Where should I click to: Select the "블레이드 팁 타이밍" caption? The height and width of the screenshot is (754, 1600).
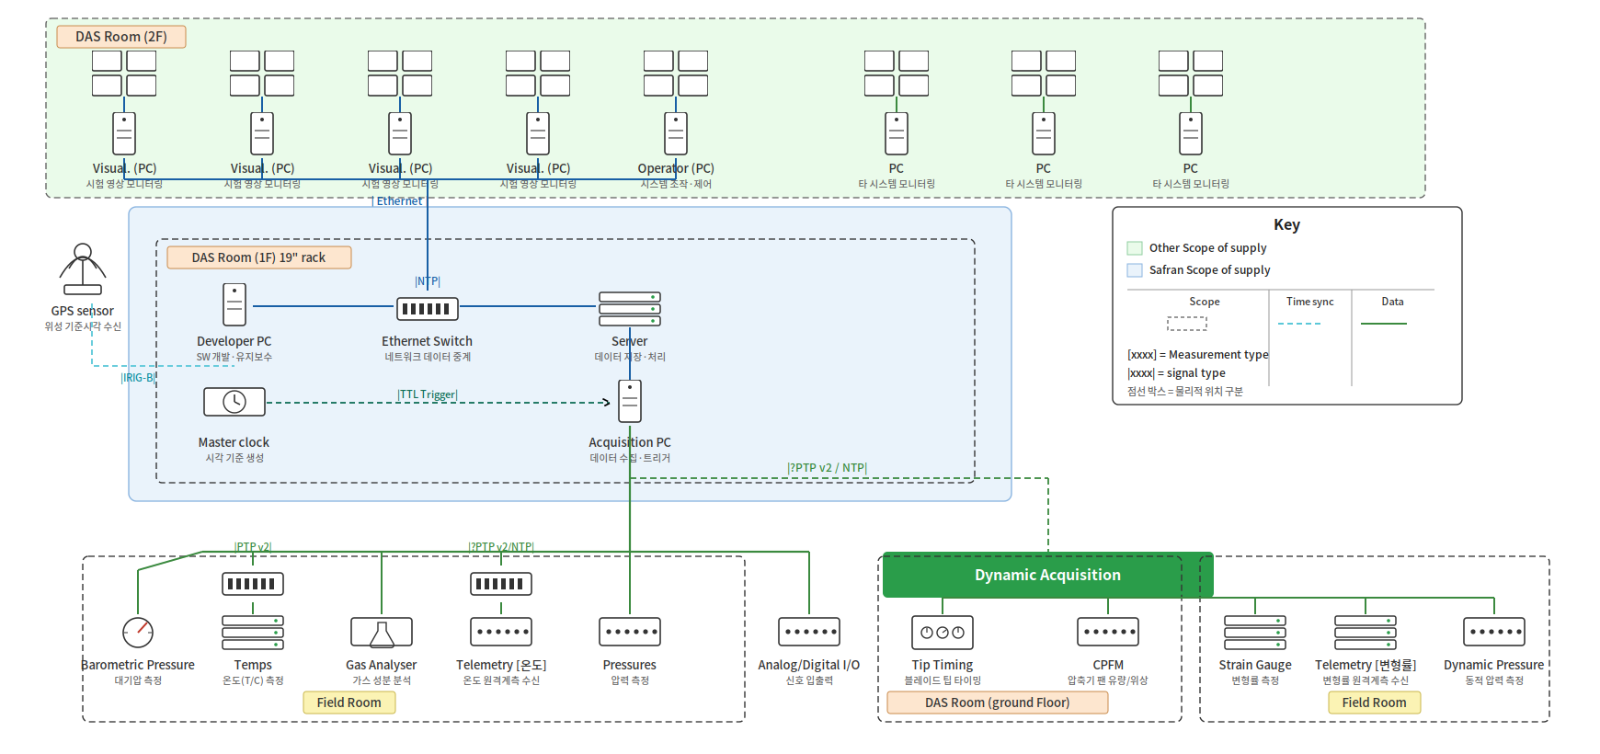point(942,681)
